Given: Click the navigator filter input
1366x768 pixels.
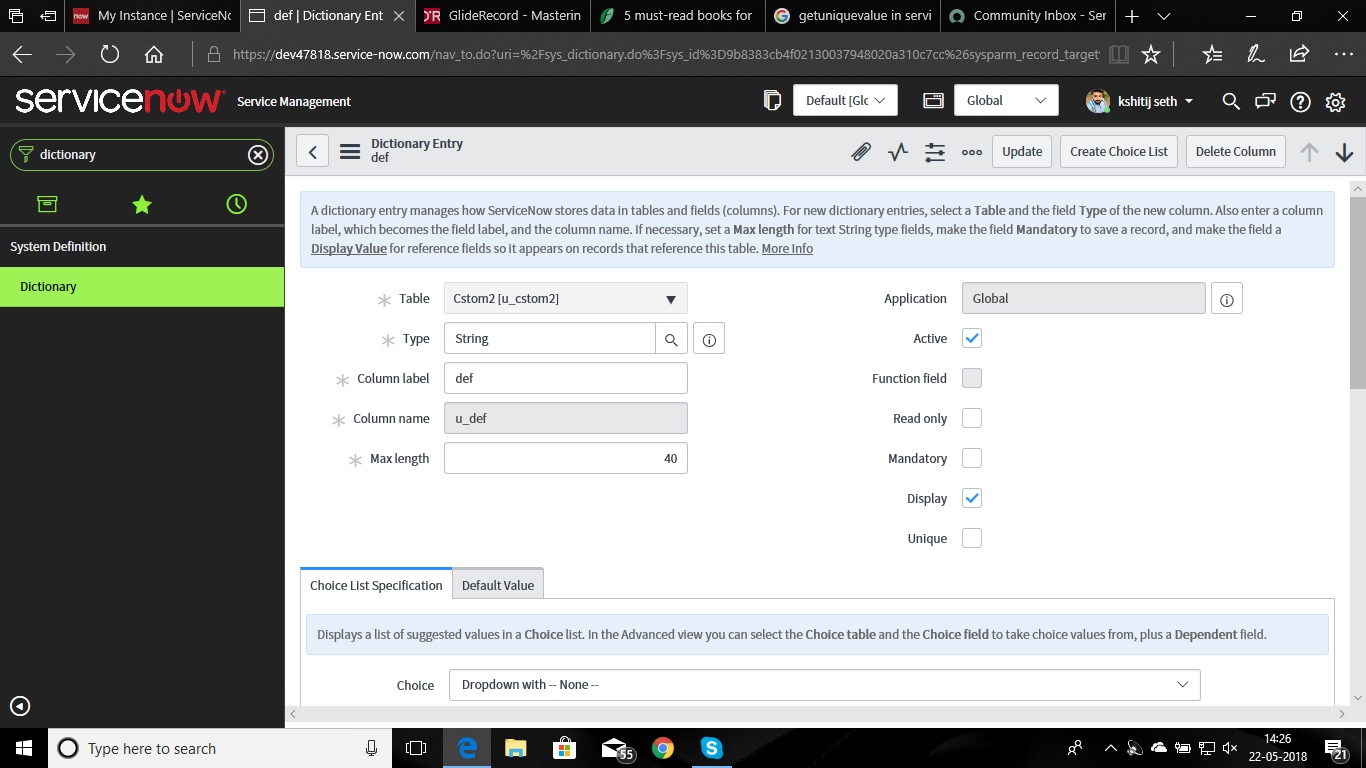Looking at the screenshot, I should (142, 155).
